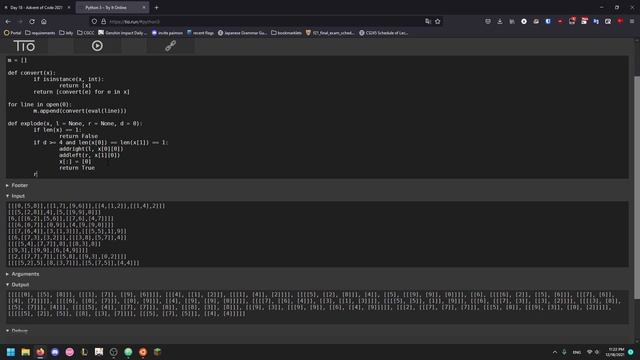Close the Advent of Code tab

point(69,7)
